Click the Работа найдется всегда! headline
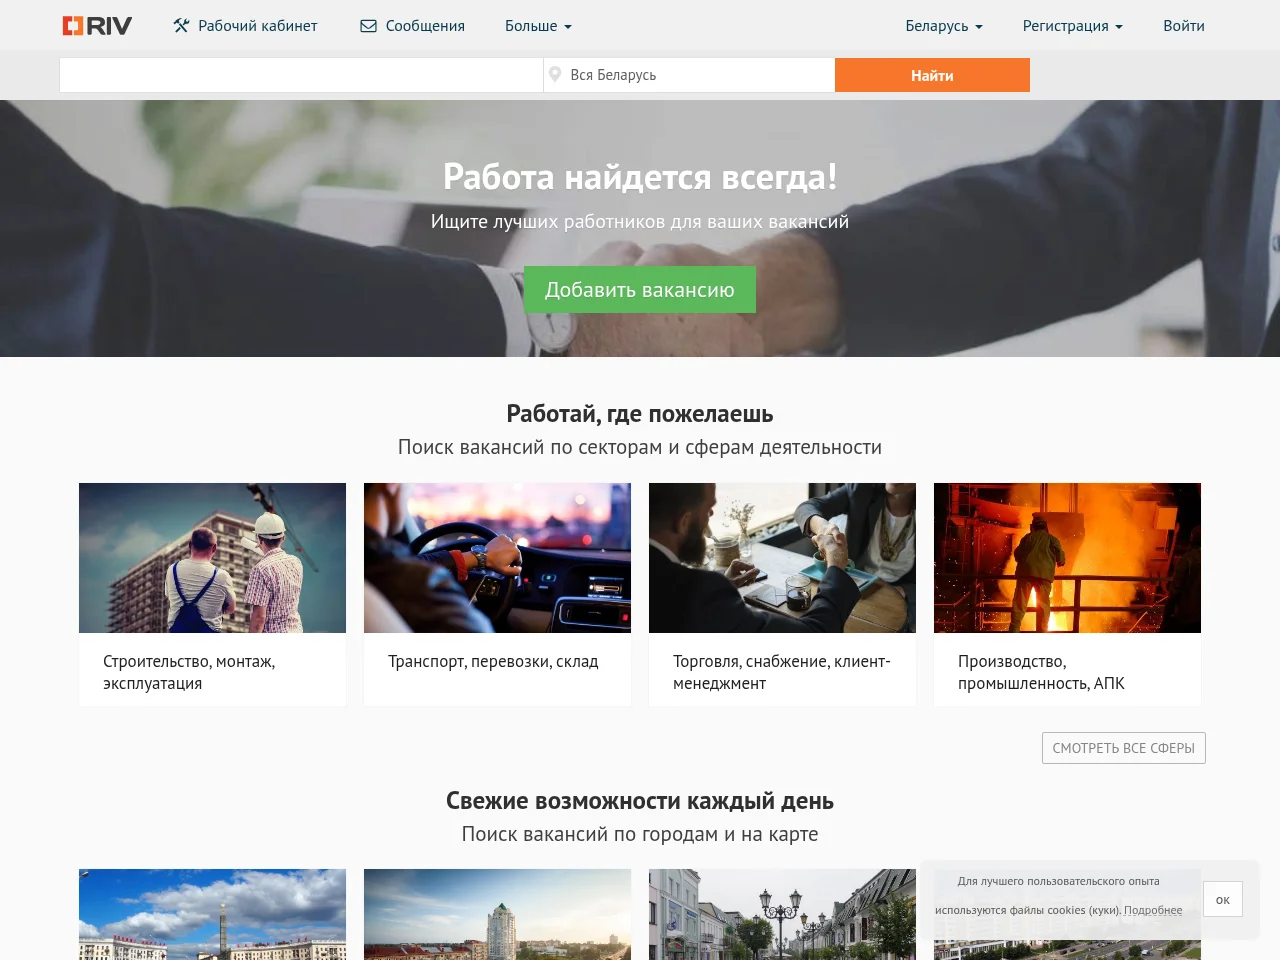 (x=640, y=177)
